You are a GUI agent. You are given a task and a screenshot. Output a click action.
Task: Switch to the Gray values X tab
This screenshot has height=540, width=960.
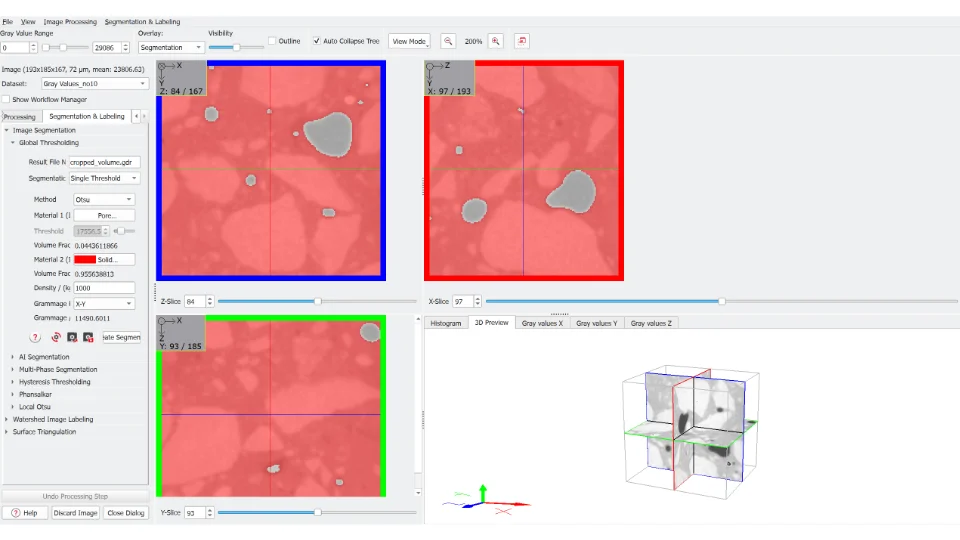click(x=542, y=323)
